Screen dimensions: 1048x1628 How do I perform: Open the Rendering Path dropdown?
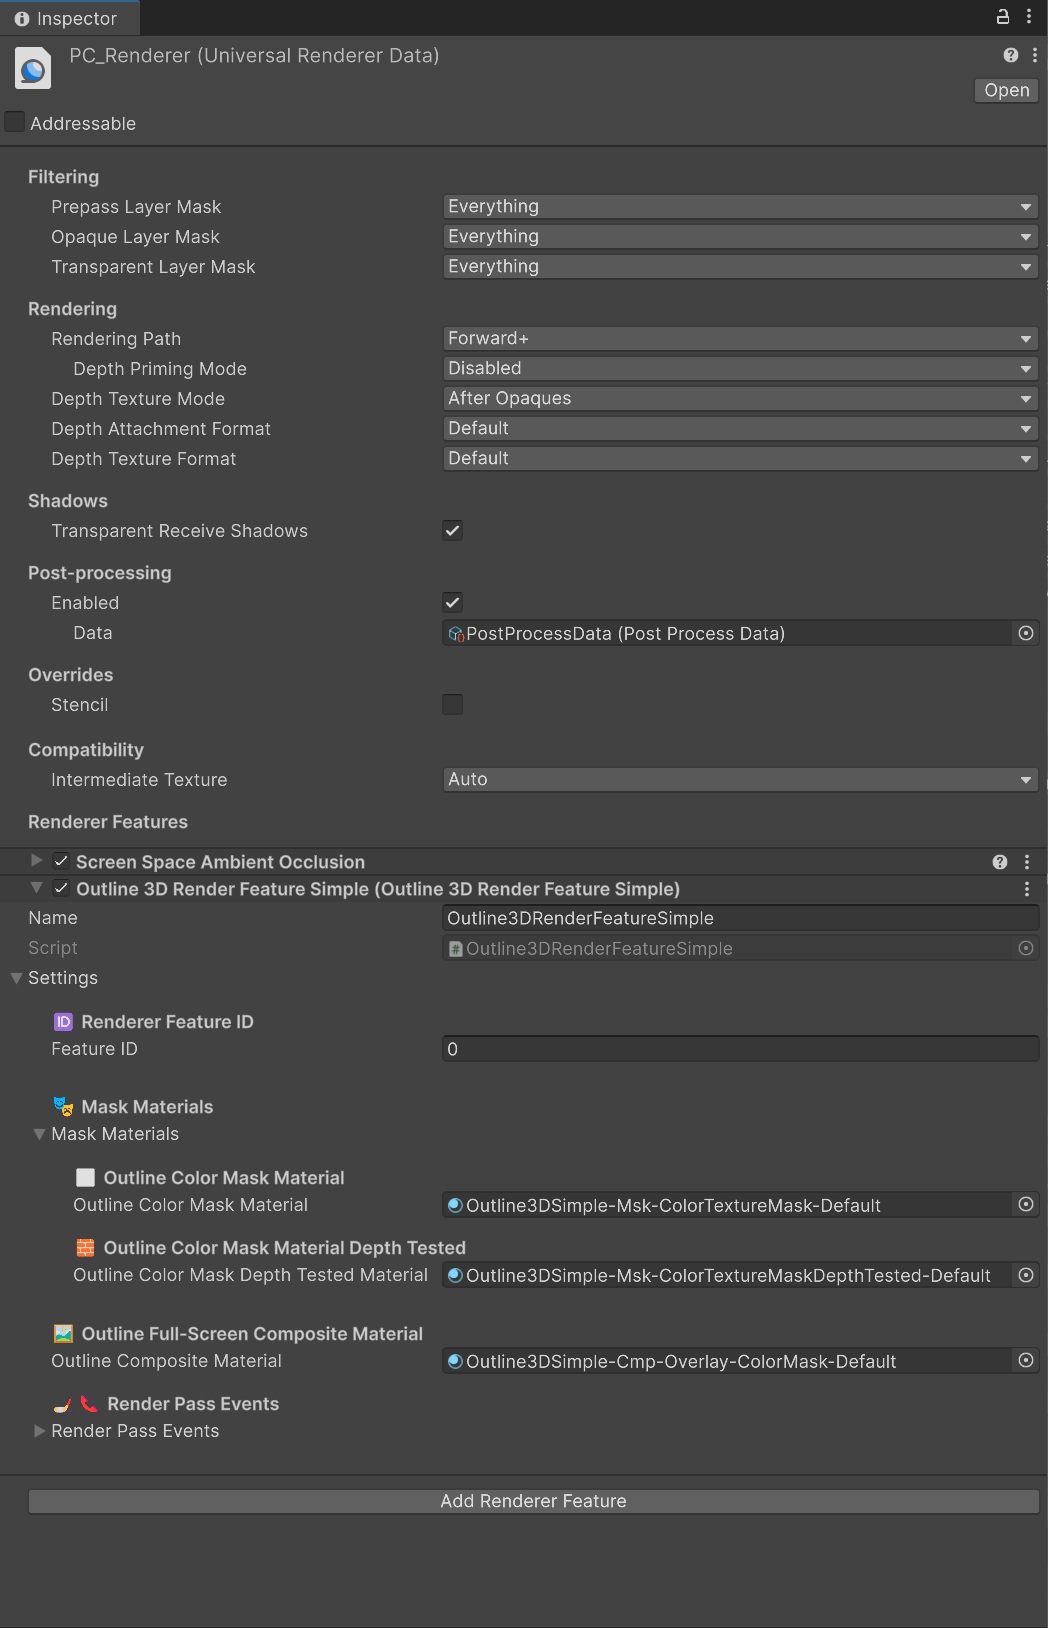coord(739,339)
